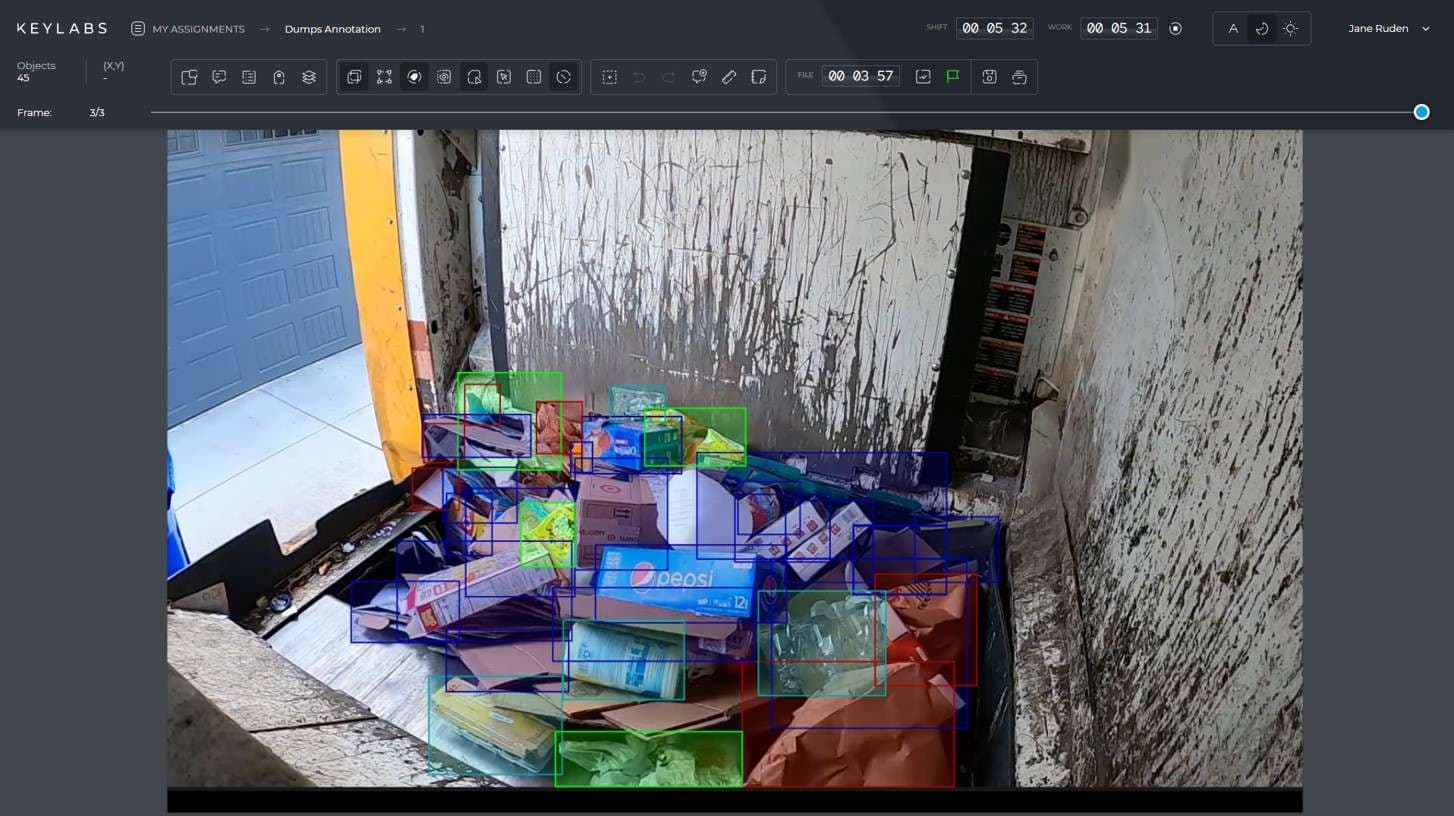Image resolution: width=1454 pixels, height=816 pixels.
Task: Open the Dumps Annotation breadcrumb
Action: pos(332,29)
